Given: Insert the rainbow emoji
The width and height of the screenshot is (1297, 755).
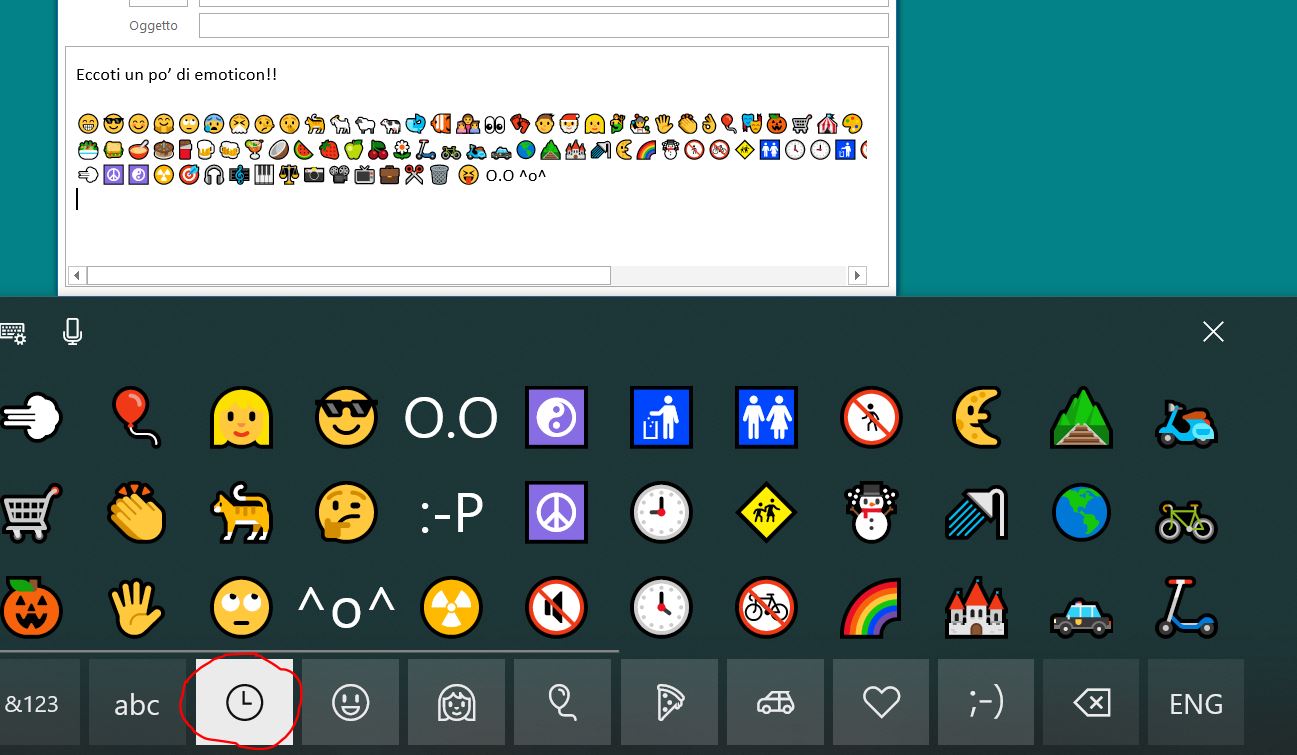Looking at the screenshot, I should (x=870, y=608).
